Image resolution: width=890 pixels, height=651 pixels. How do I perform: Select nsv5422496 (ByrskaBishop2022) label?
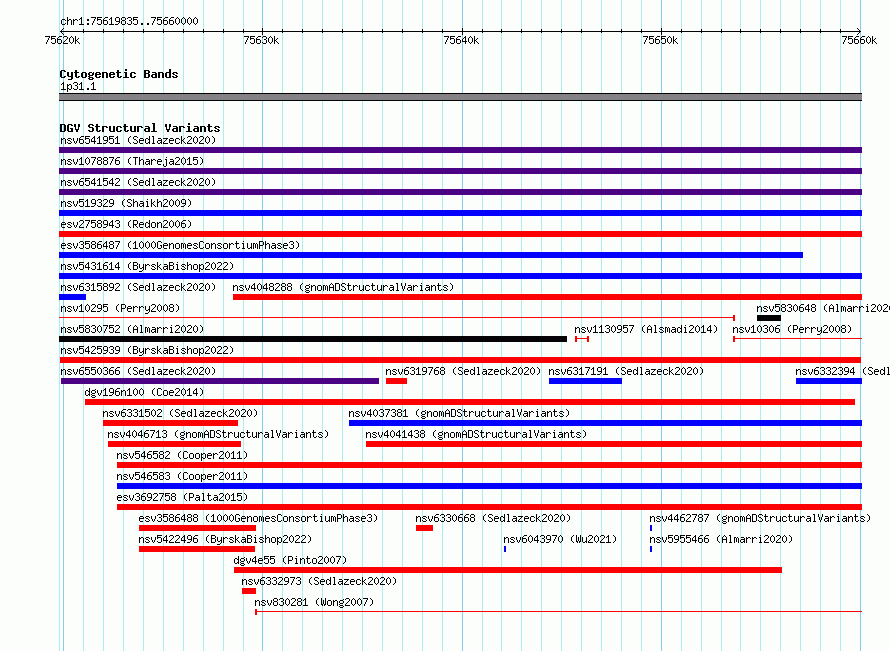[x=225, y=539]
